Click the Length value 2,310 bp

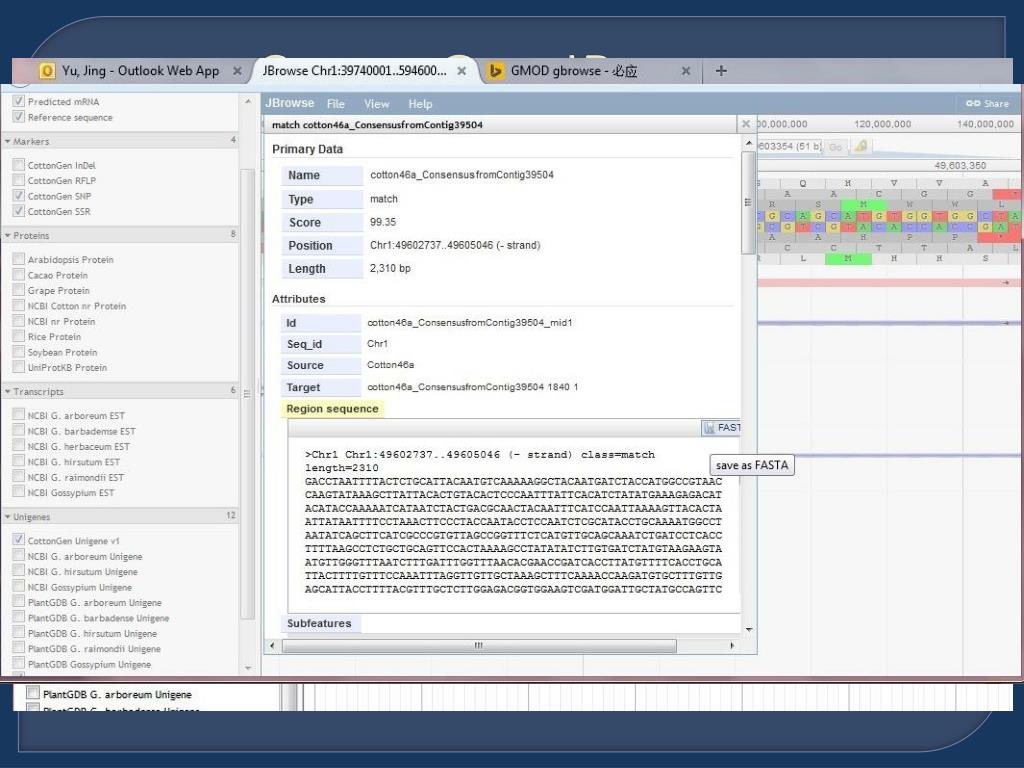tap(390, 268)
